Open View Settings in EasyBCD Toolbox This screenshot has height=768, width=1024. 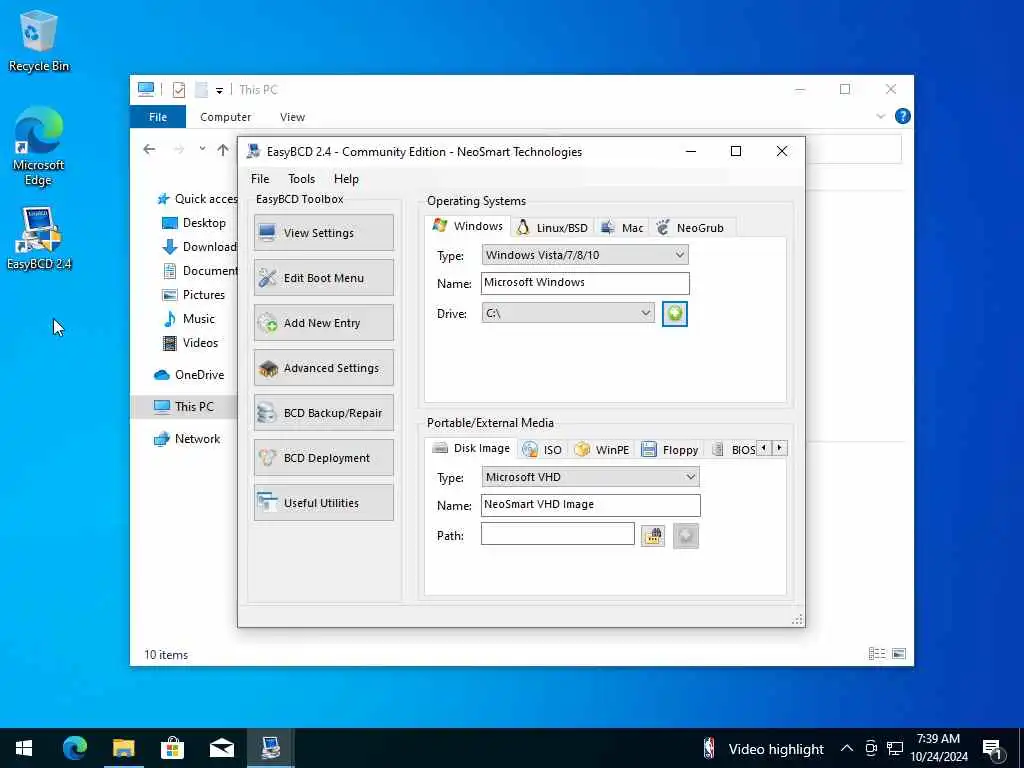pos(324,232)
